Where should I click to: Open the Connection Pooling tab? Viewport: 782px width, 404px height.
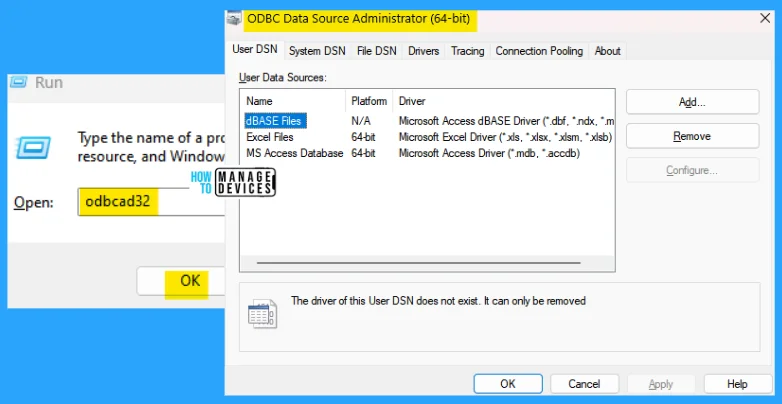[539, 51]
